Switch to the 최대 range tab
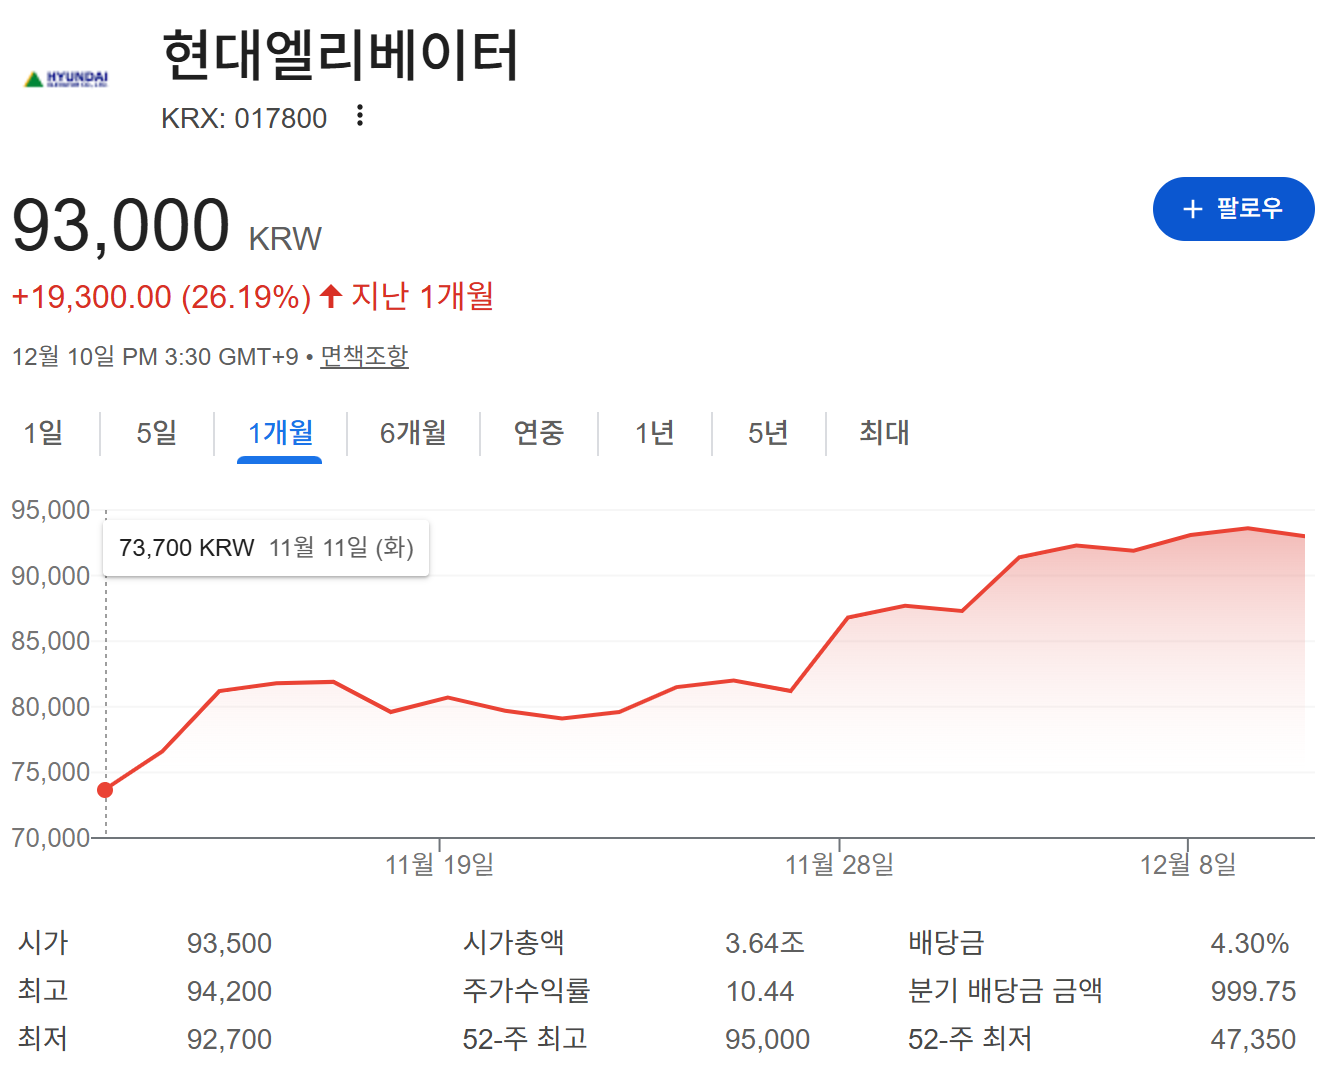This screenshot has height=1071, width=1327. 884,433
